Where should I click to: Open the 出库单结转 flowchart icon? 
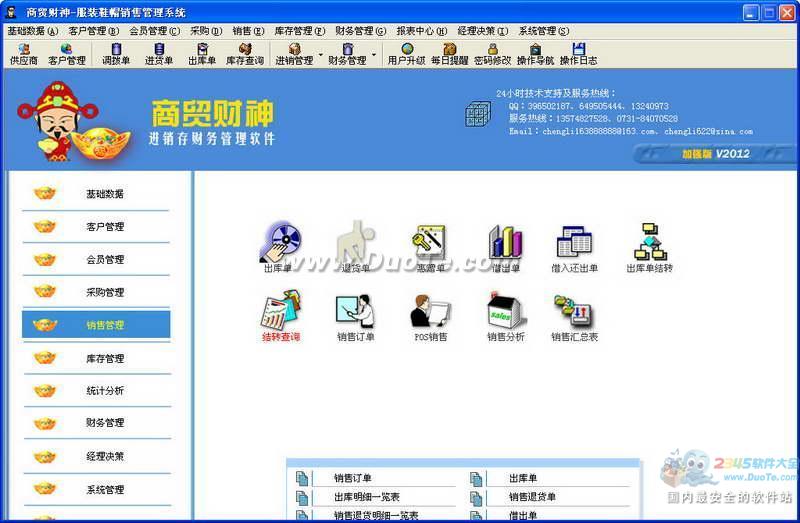click(649, 248)
